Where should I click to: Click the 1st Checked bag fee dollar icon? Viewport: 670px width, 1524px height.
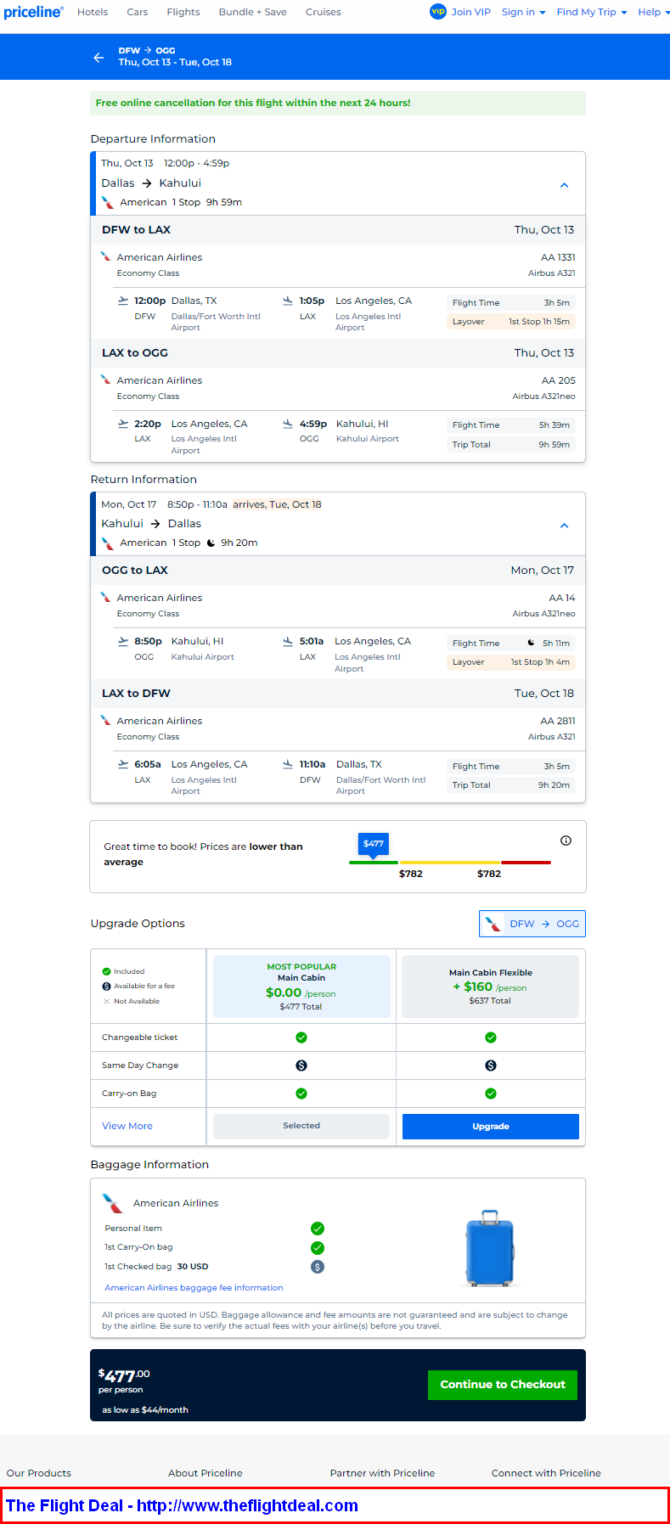(x=317, y=1266)
